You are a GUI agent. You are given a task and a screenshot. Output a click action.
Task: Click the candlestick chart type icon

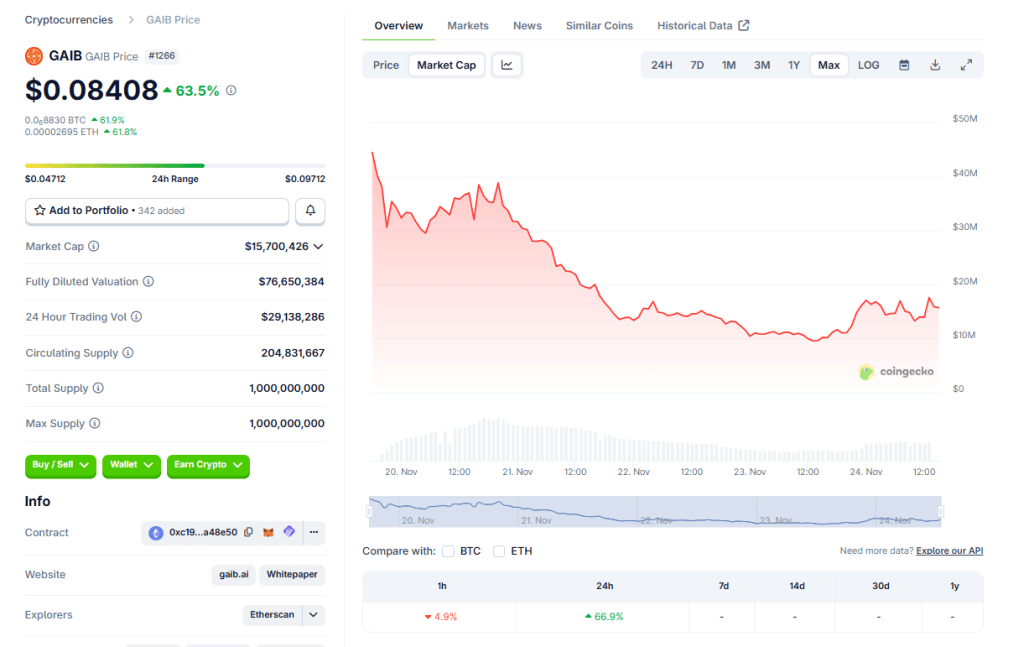(507, 65)
